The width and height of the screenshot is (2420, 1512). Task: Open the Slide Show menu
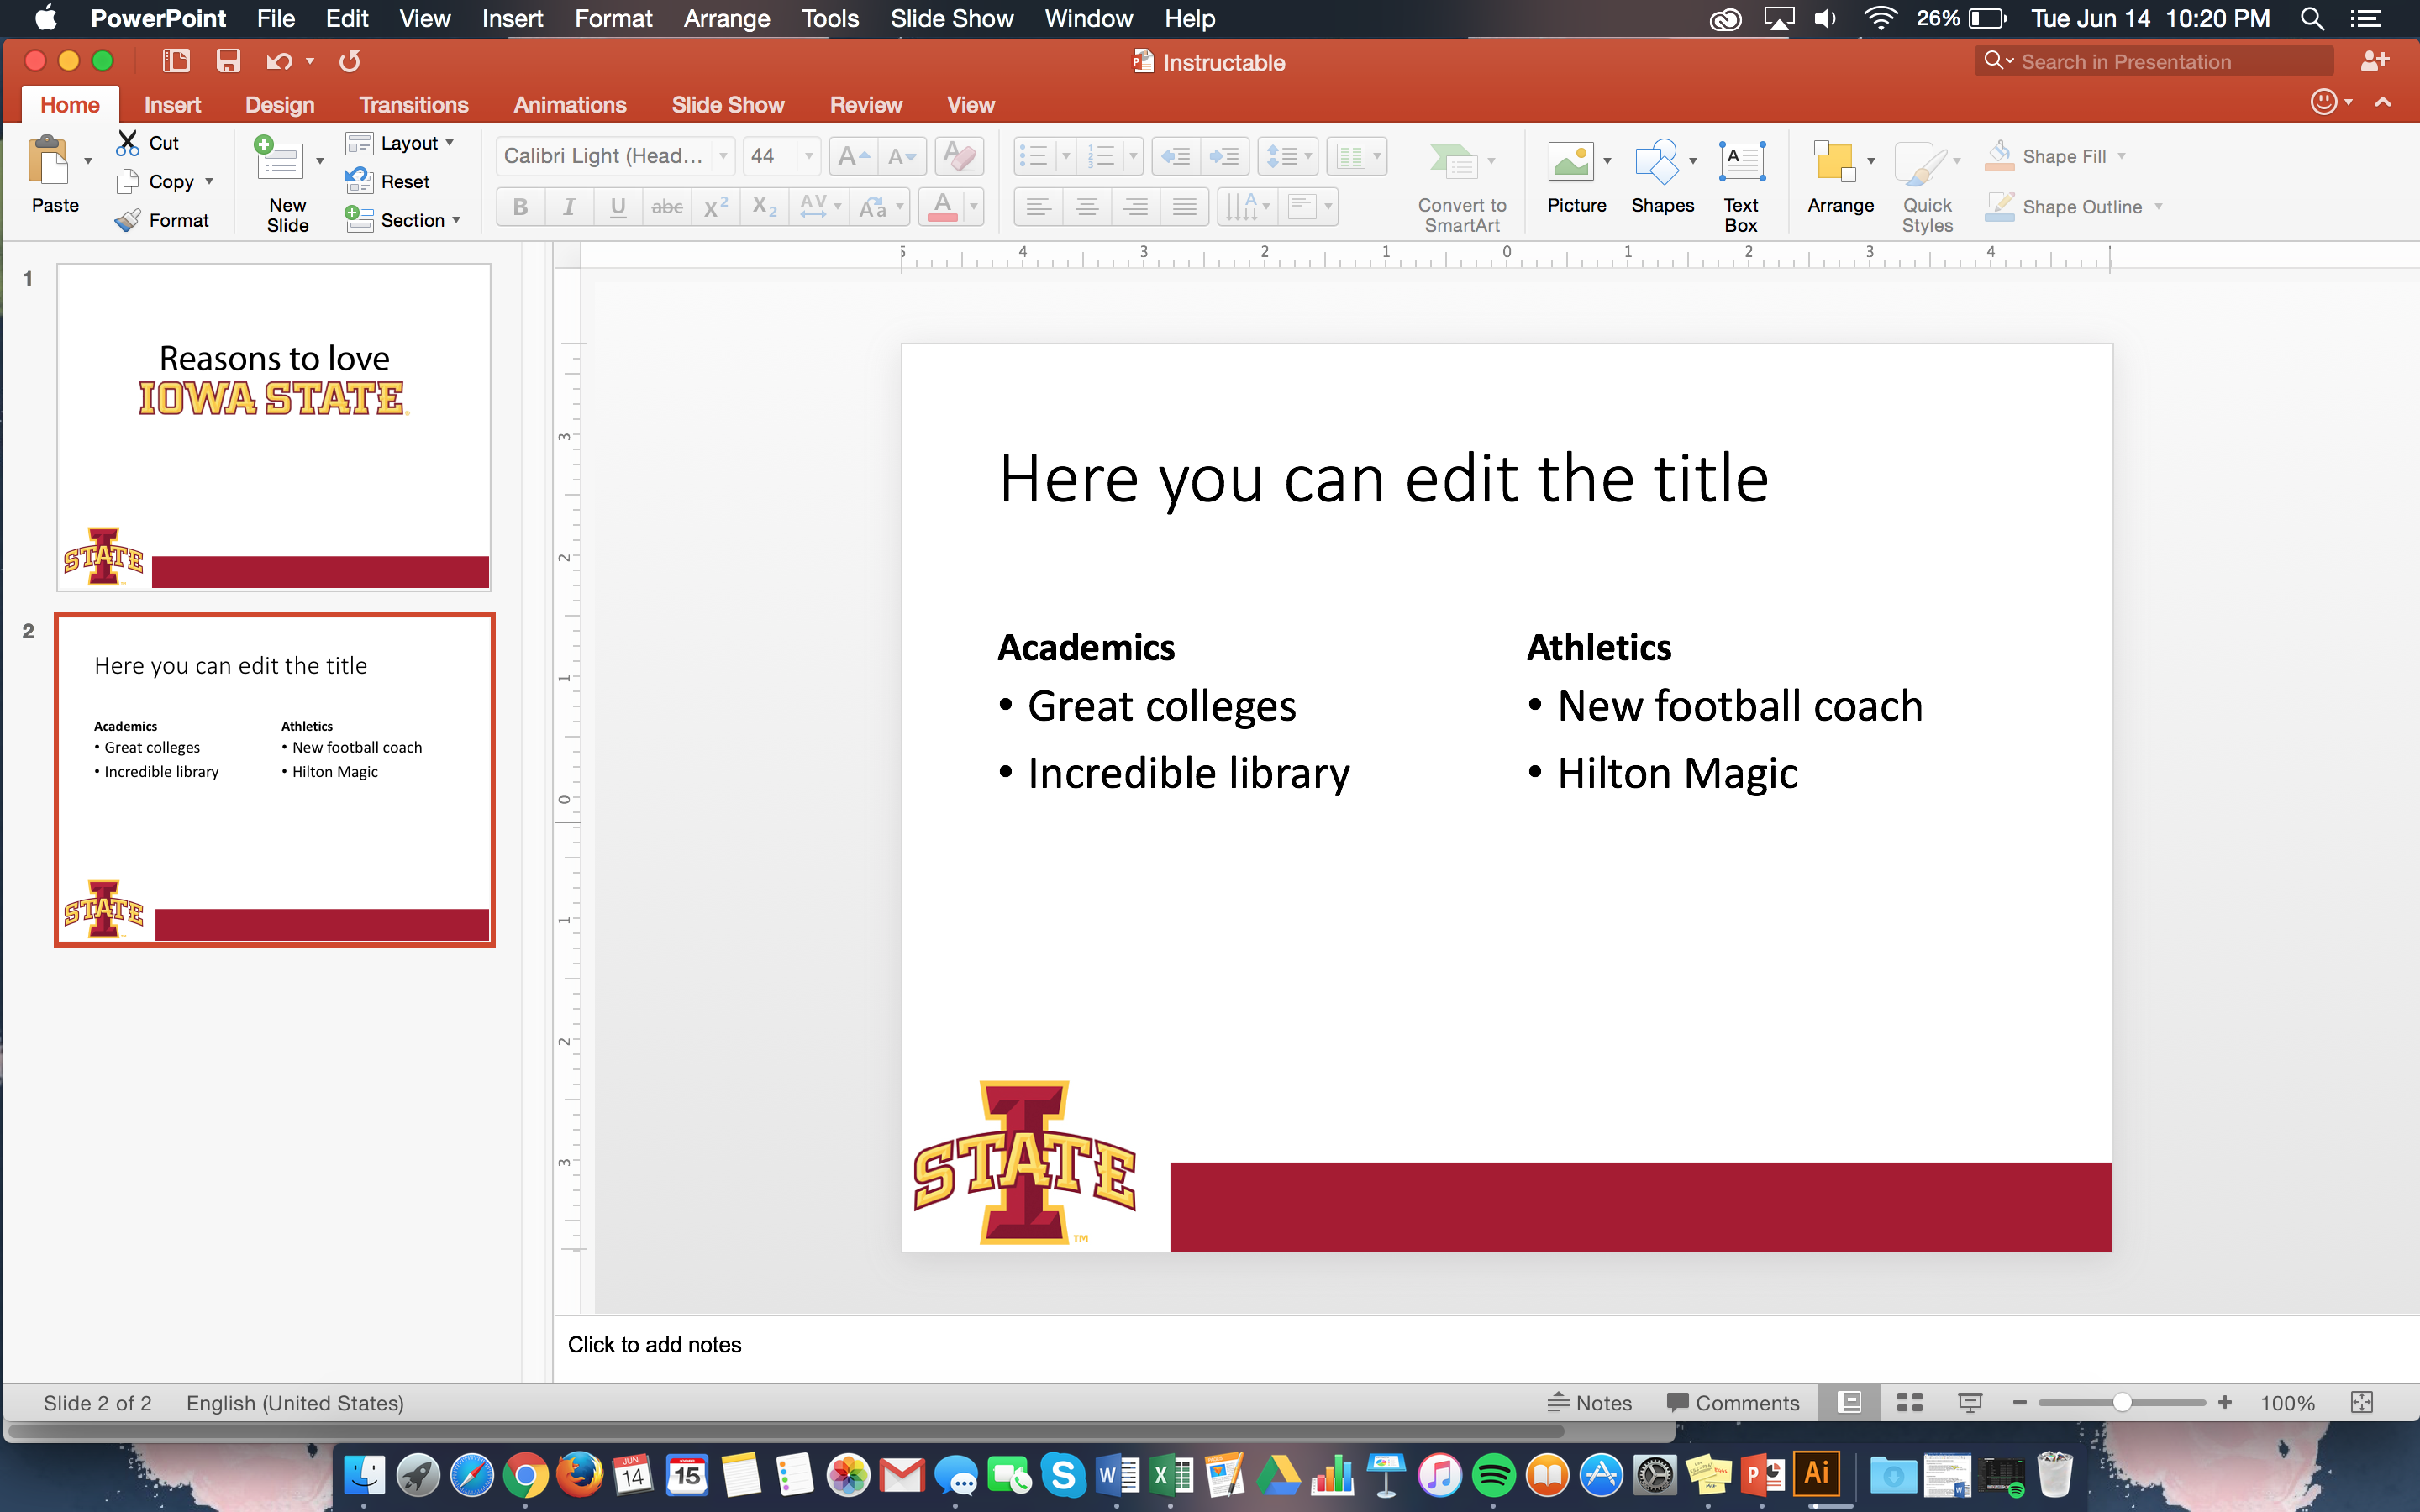[951, 19]
